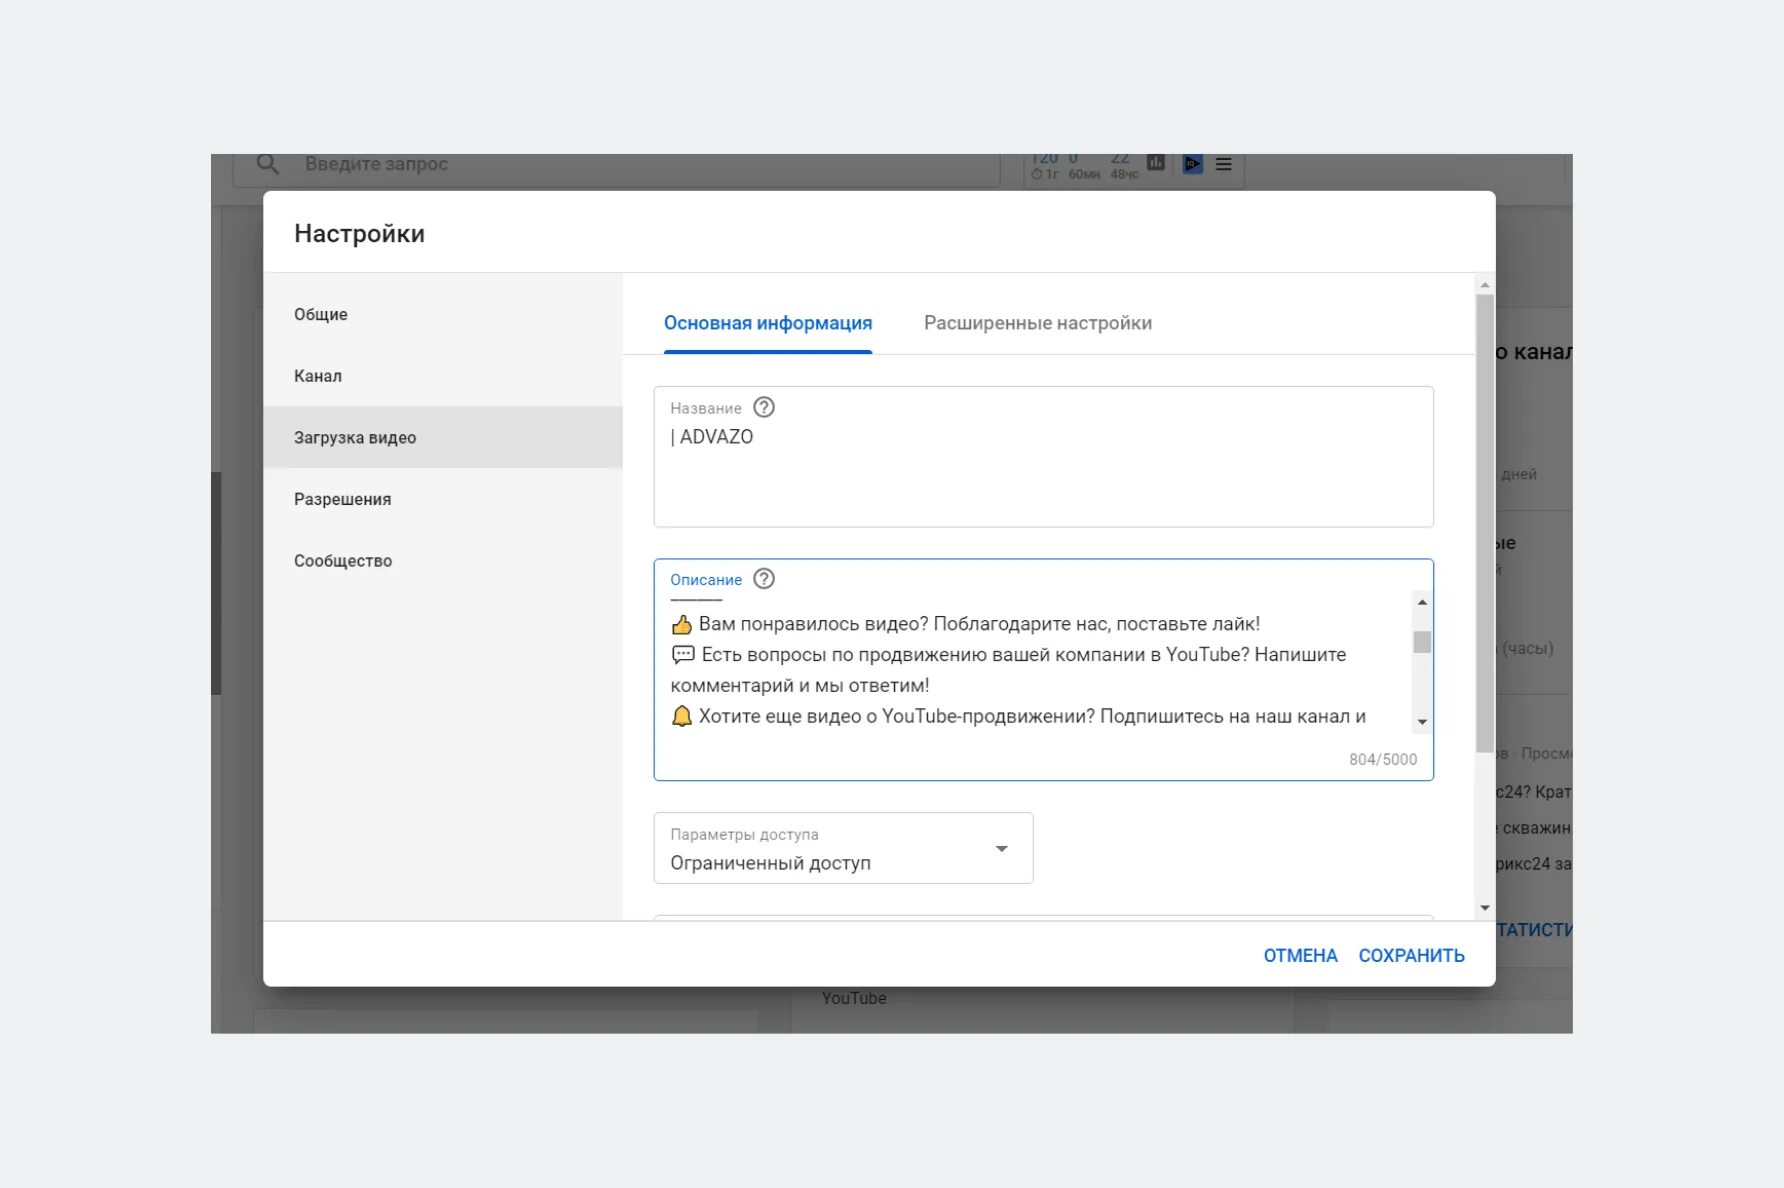Screen dimensions: 1784x1188
Task: Click line starting 'Хотите еще видео о YouTube'
Action: tap(1018, 716)
